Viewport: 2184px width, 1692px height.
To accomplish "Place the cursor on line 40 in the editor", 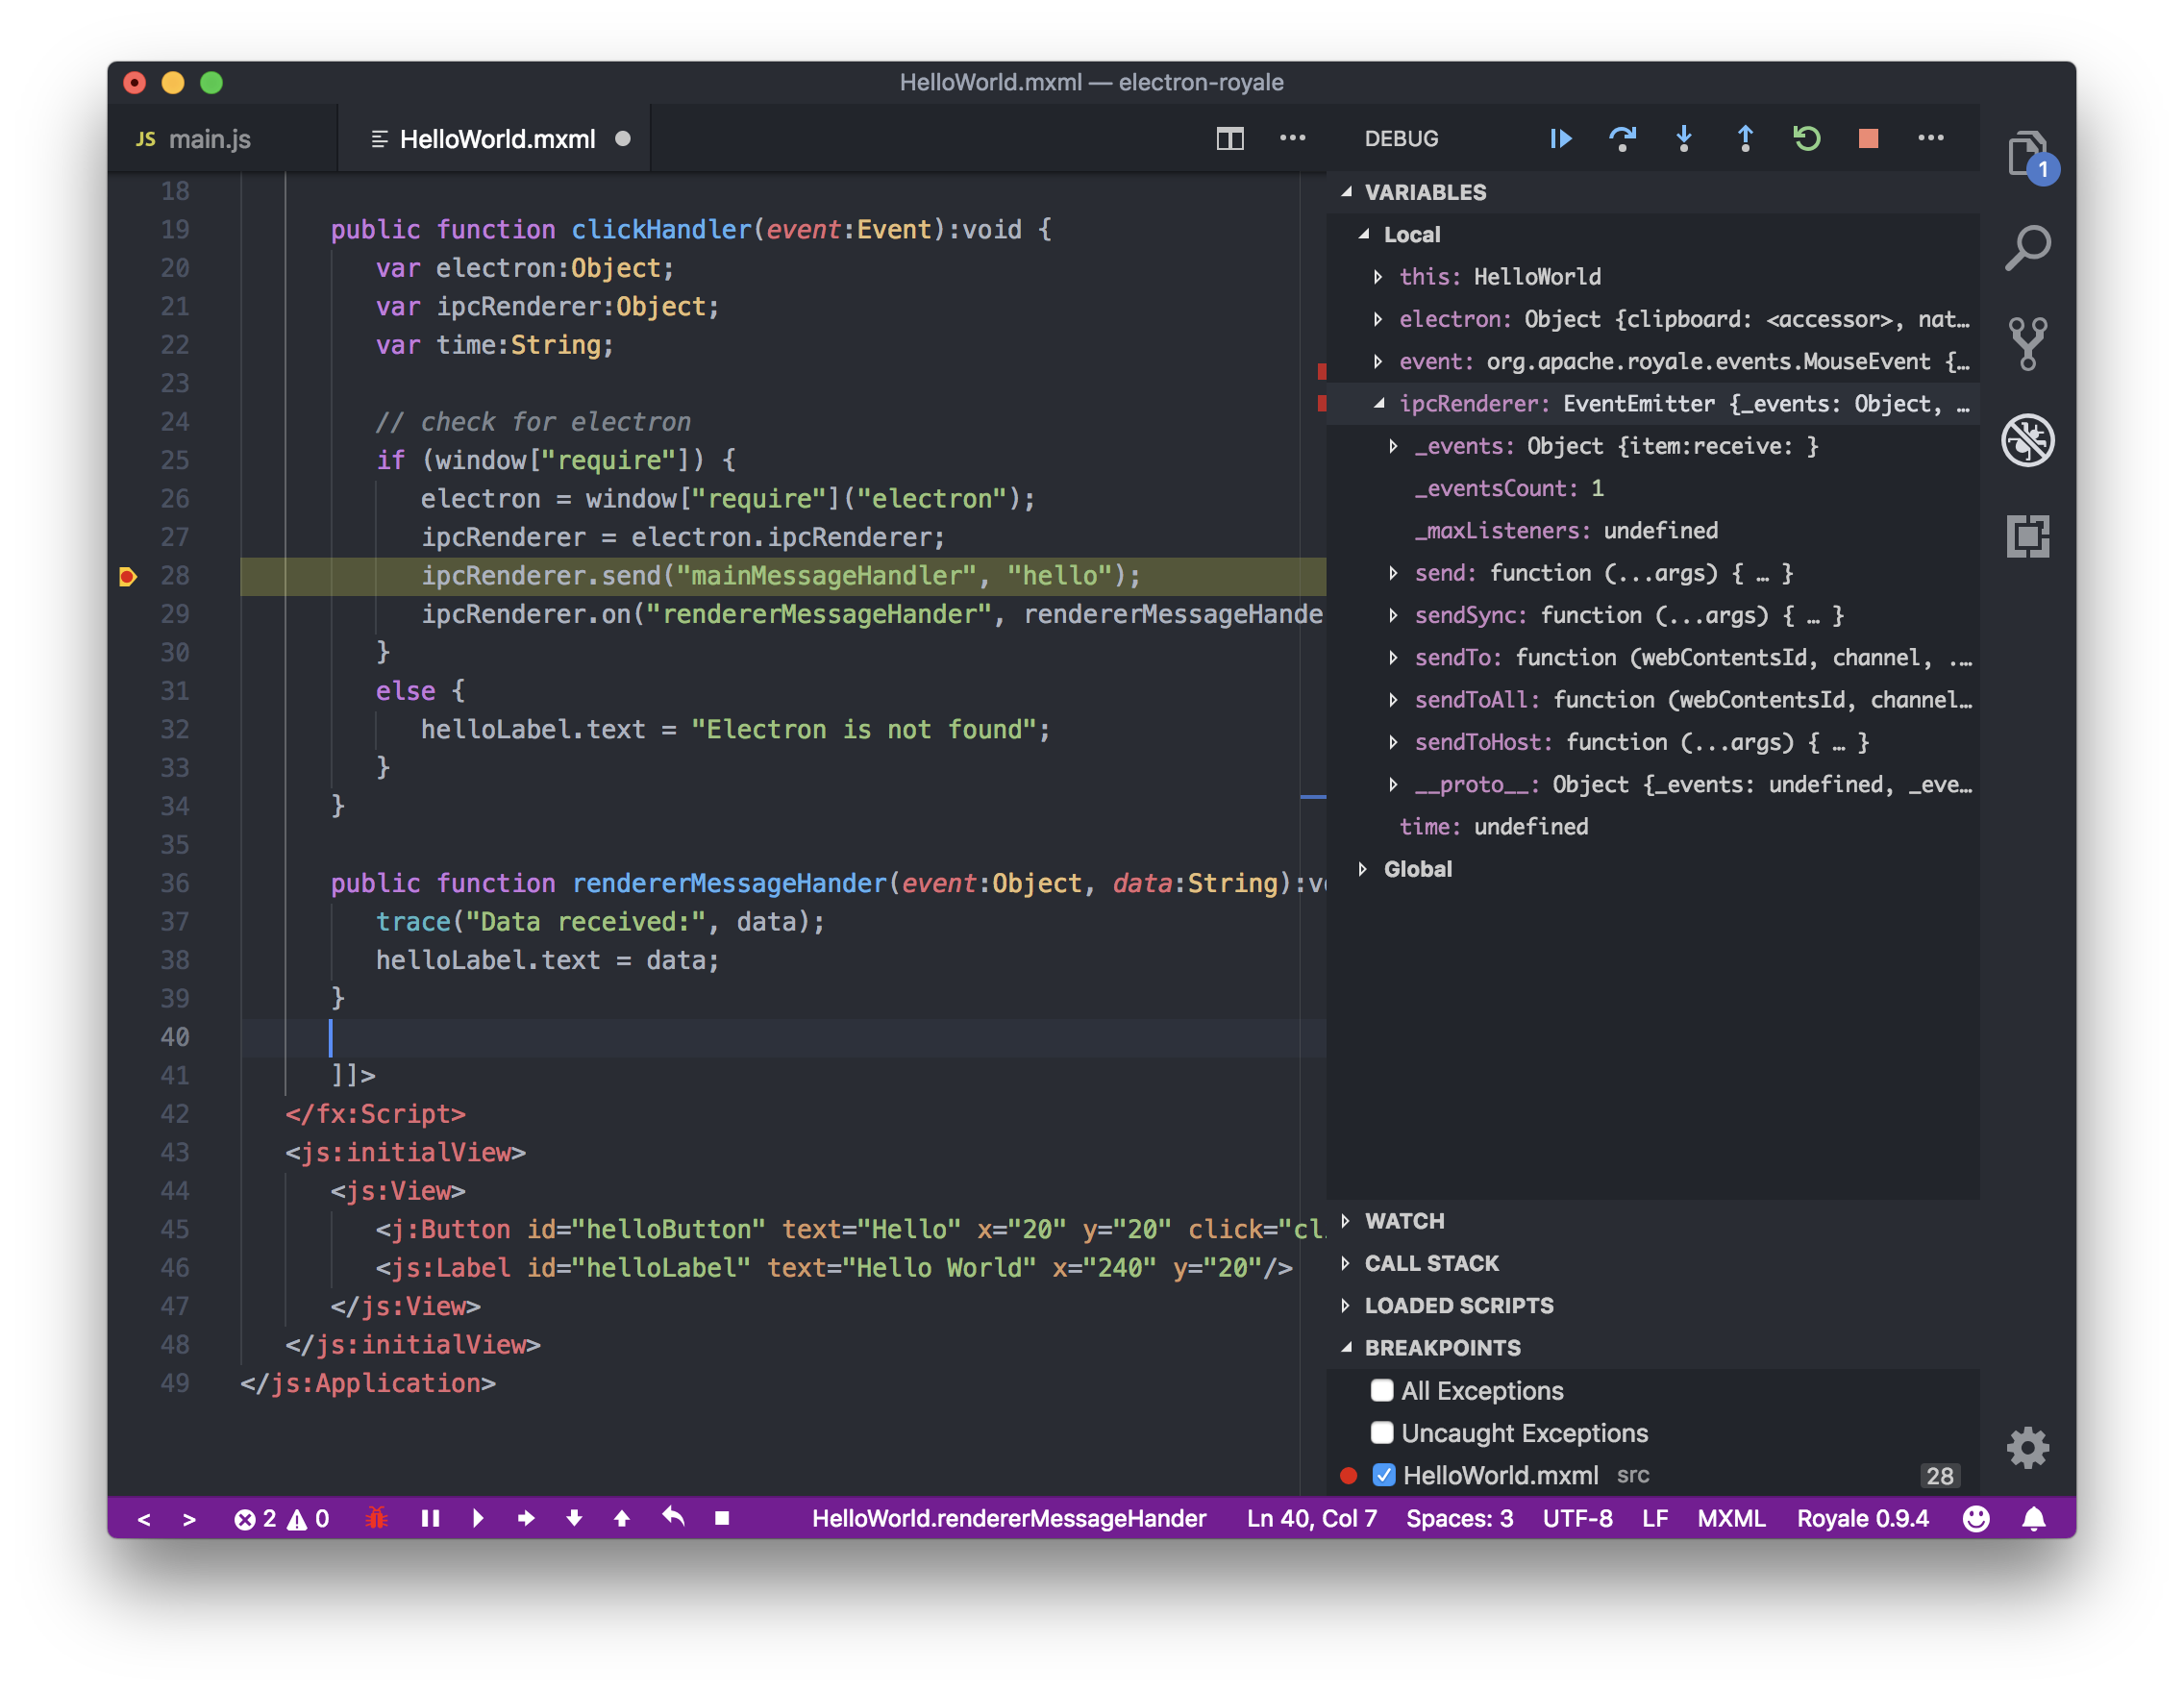I will pos(783,1037).
